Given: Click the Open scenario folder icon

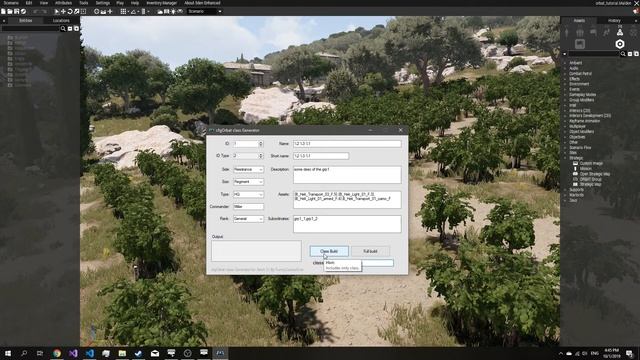Looking at the screenshot, I should click(10, 11).
